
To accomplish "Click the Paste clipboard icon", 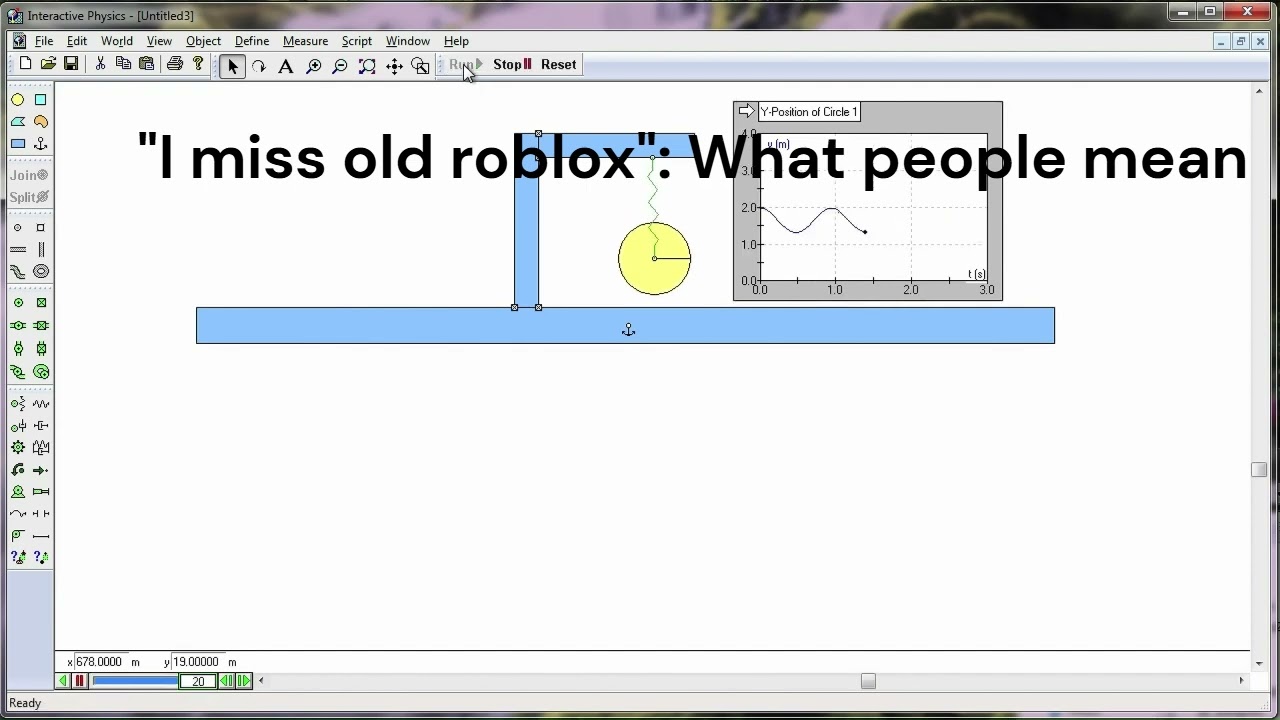I will tap(146, 64).
